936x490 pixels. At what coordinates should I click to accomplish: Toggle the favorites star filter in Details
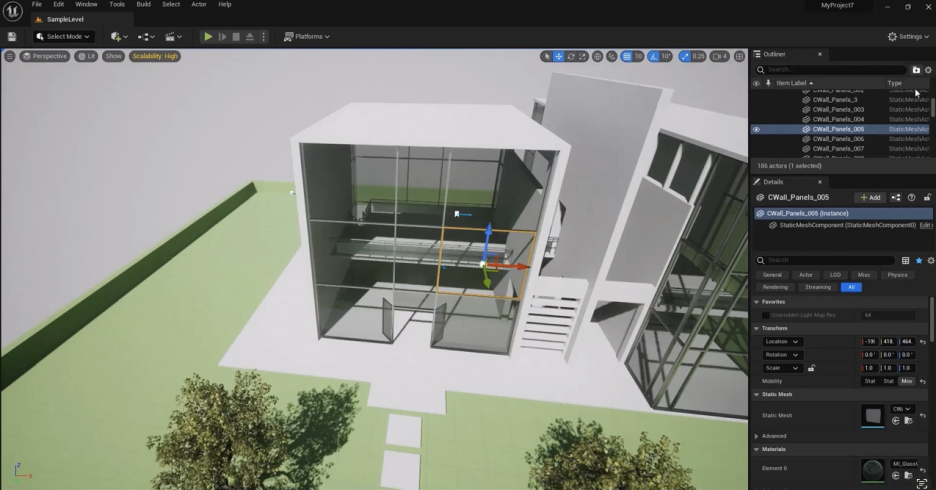coord(919,260)
